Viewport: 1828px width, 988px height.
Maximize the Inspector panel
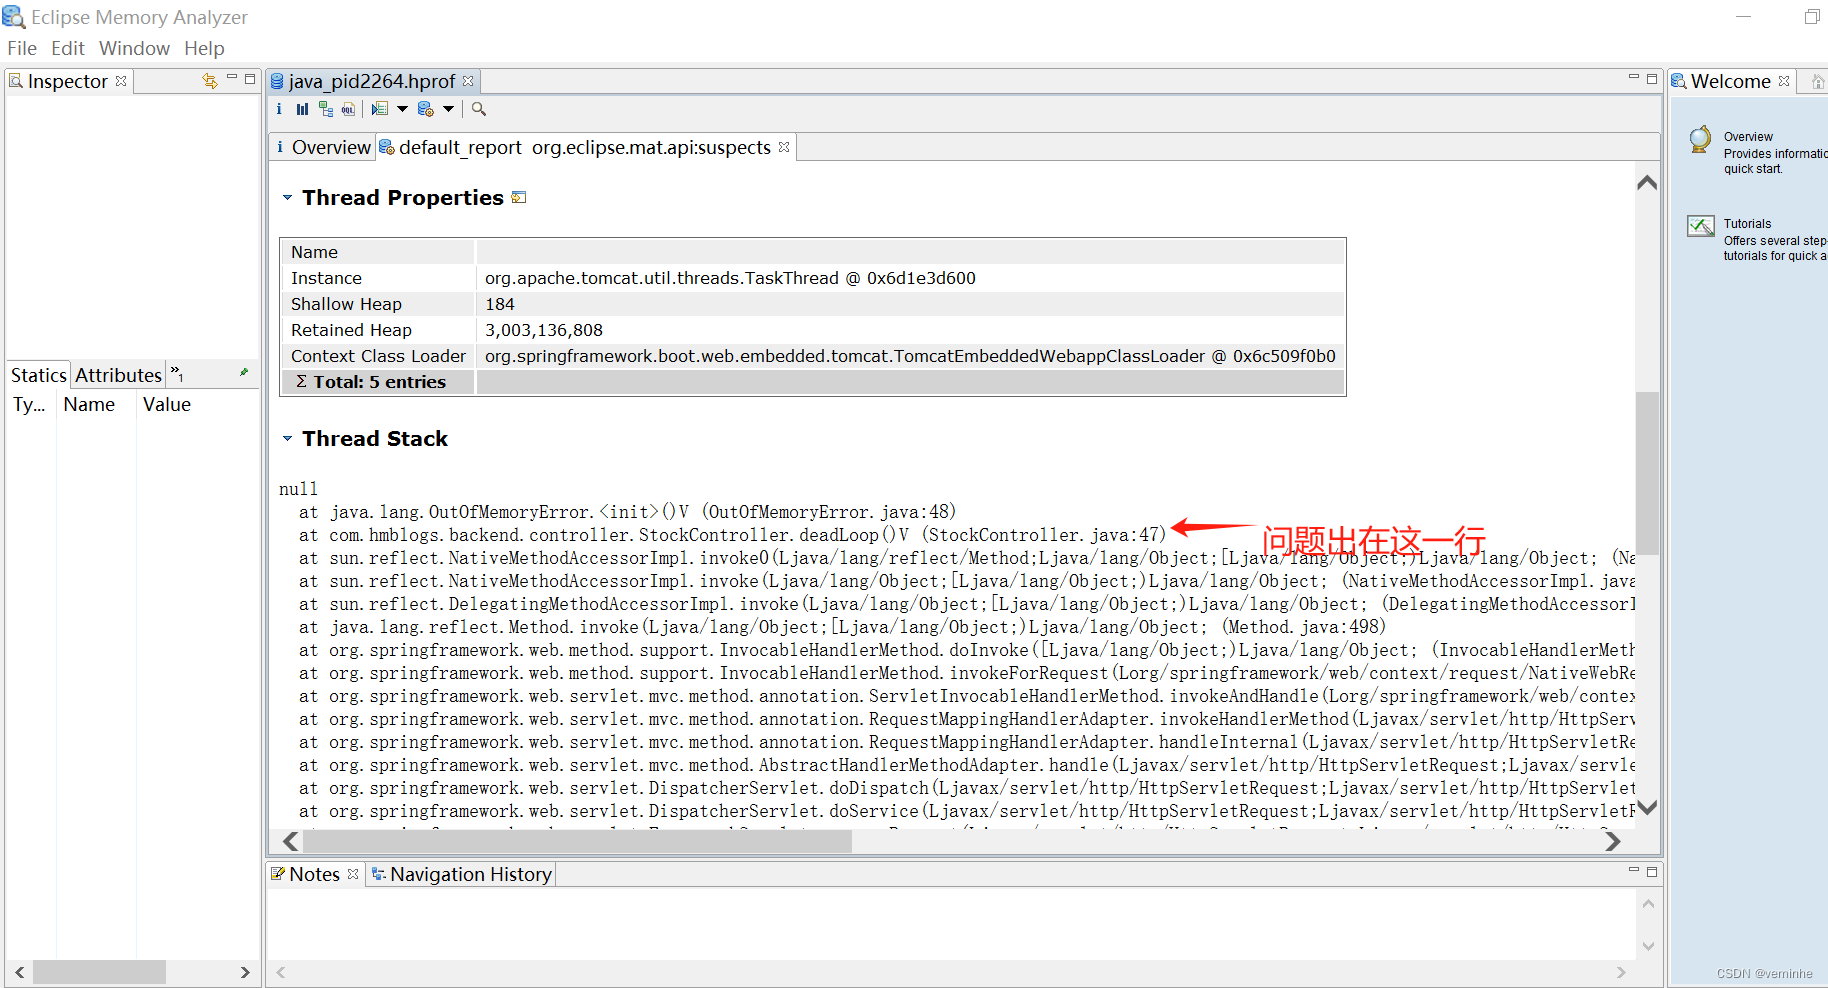pos(250,78)
